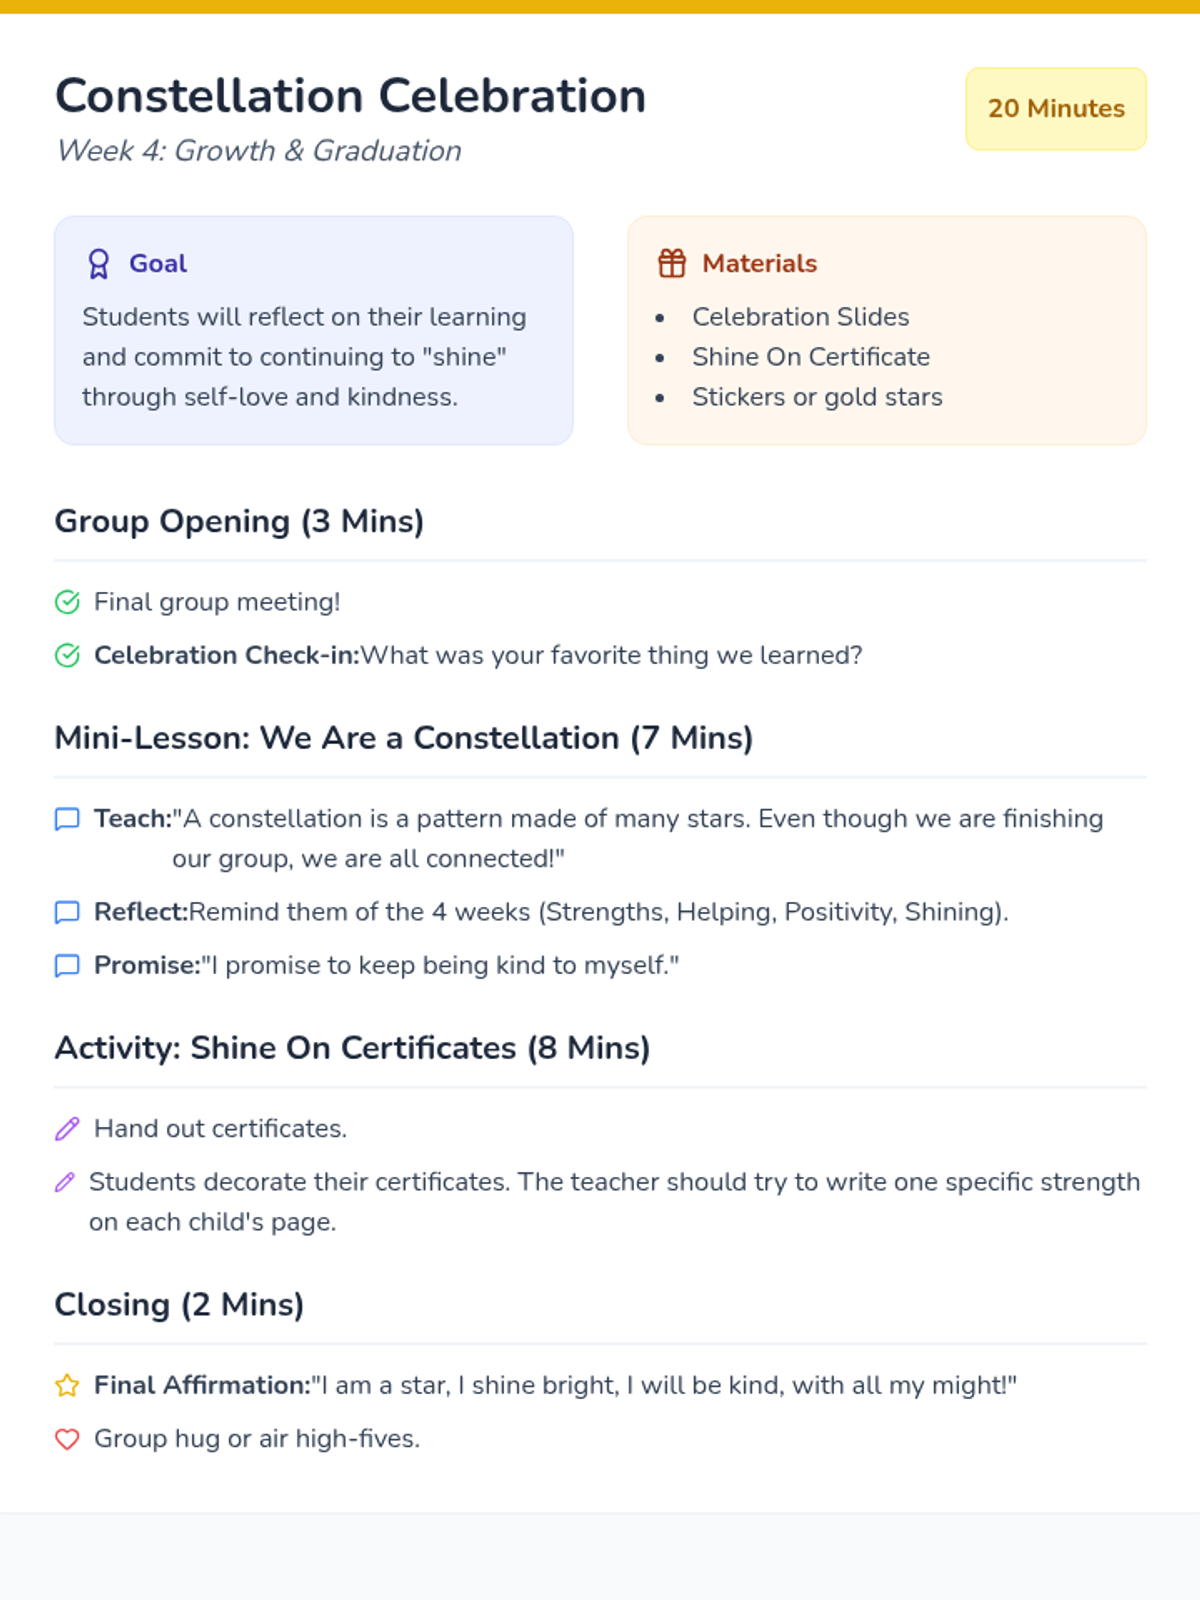The width and height of the screenshot is (1200, 1600).
Task: Click the star icon beside Final Affirmation
Action: (67, 1386)
